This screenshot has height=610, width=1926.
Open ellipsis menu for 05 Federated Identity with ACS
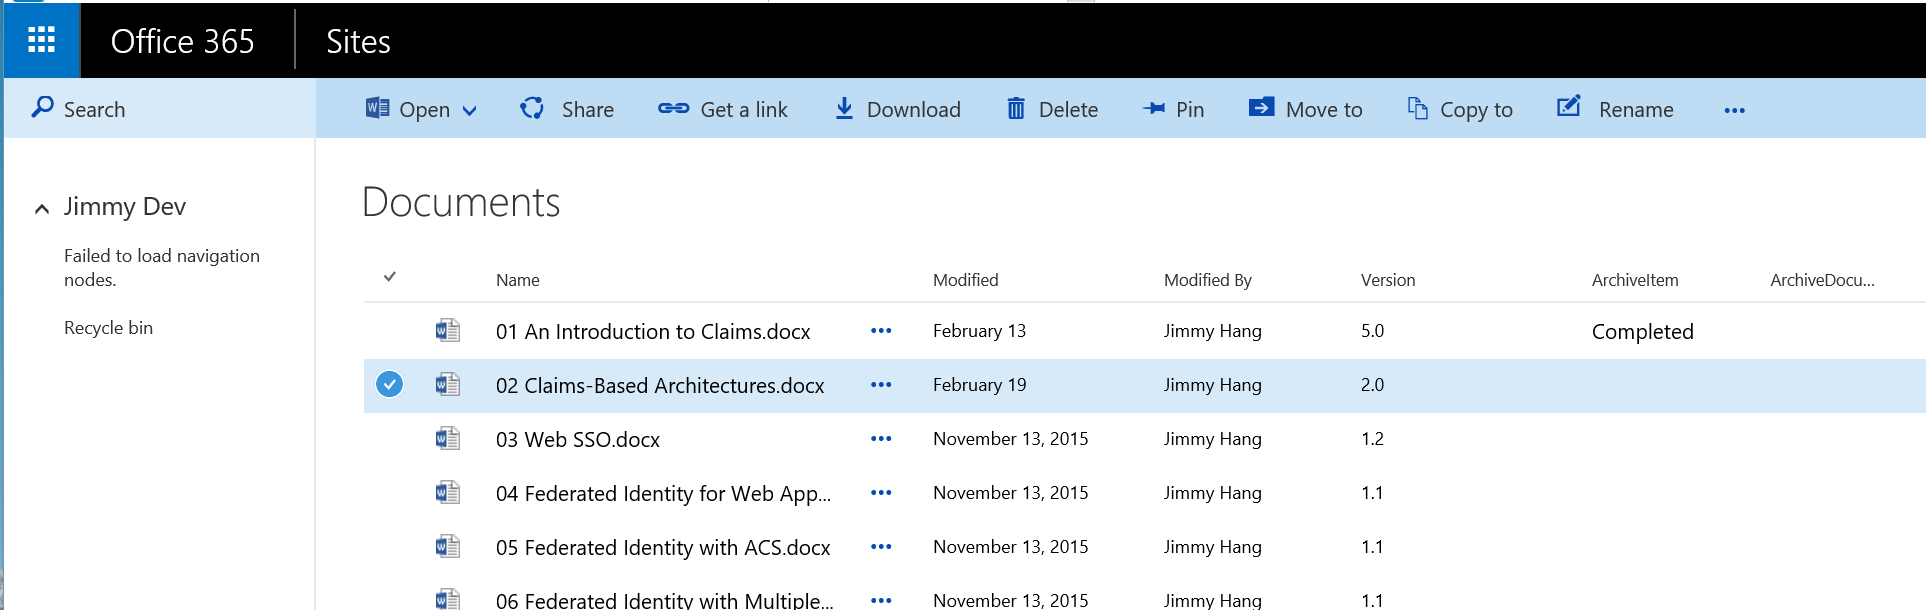(x=880, y=547)
